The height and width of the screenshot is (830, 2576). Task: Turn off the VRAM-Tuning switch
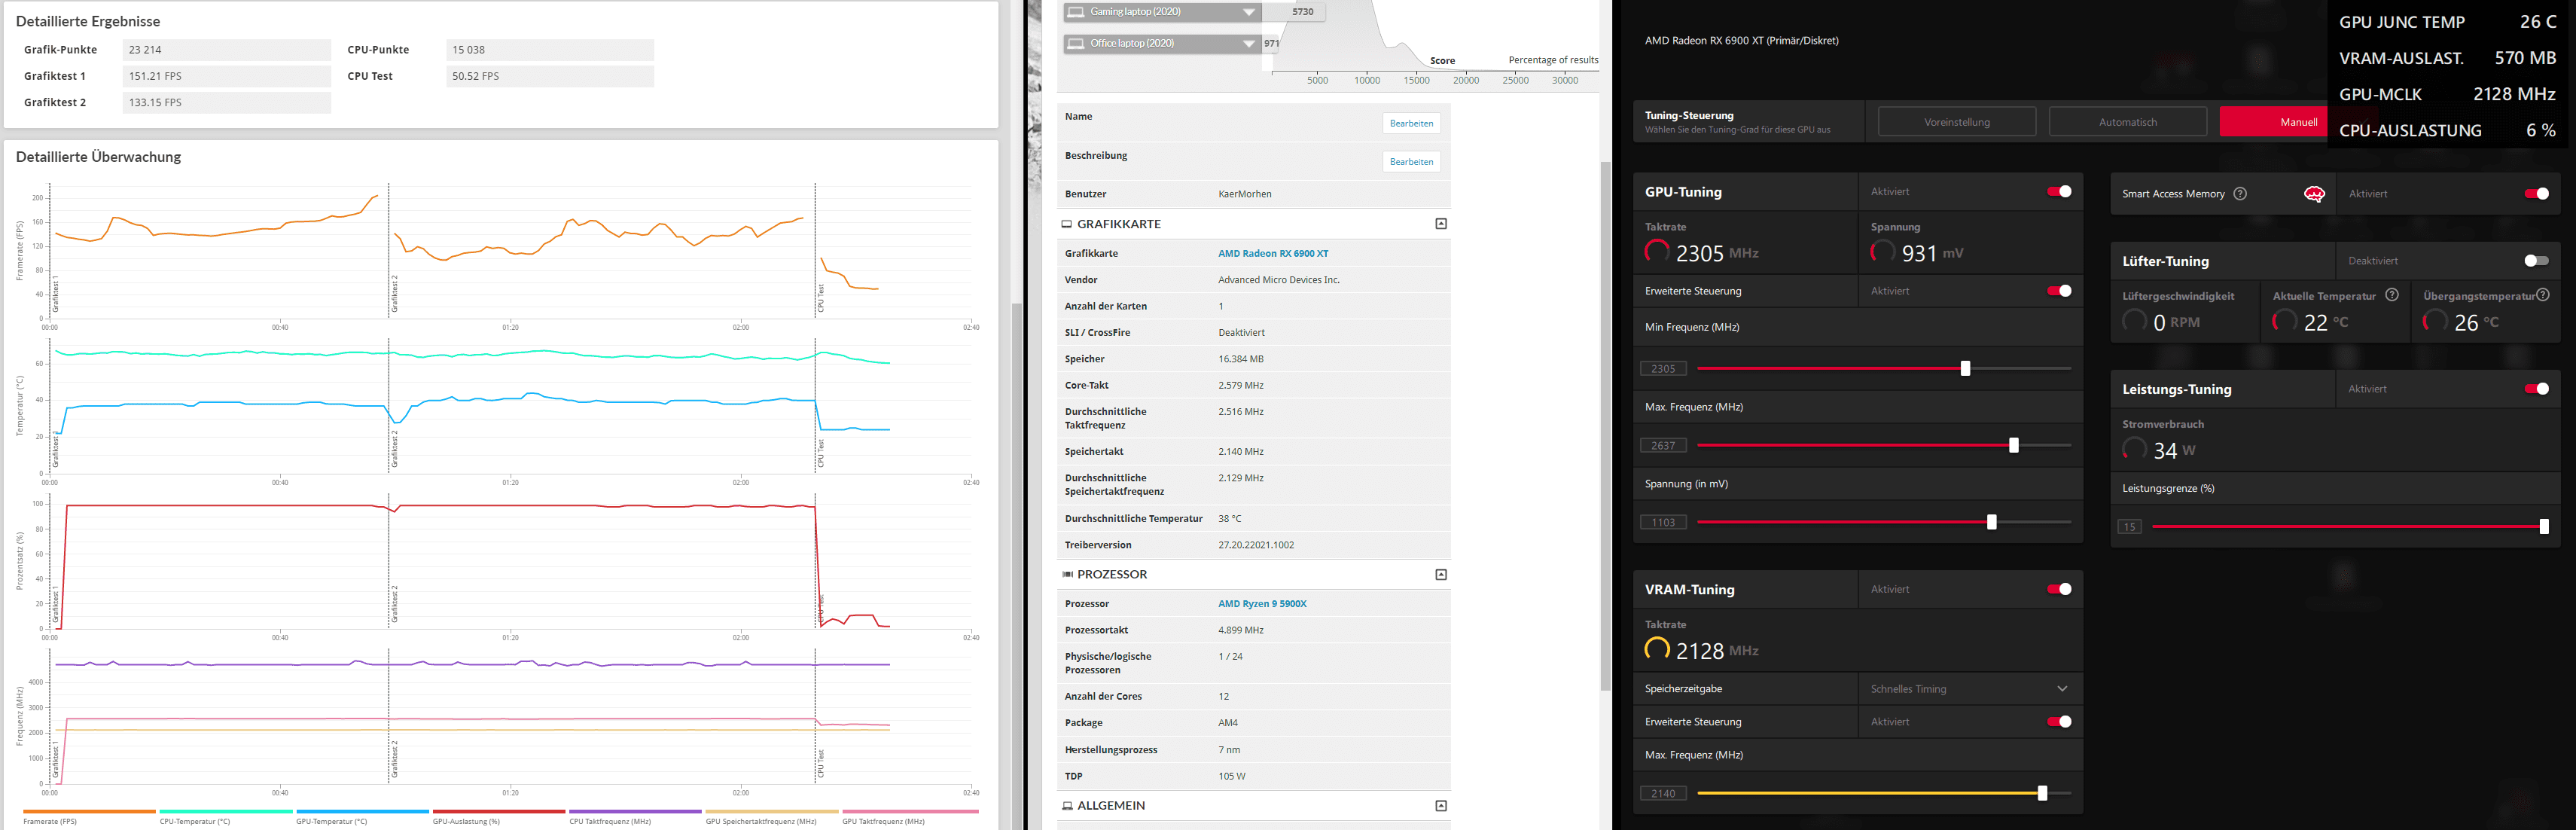click(x=2059, y=589)
